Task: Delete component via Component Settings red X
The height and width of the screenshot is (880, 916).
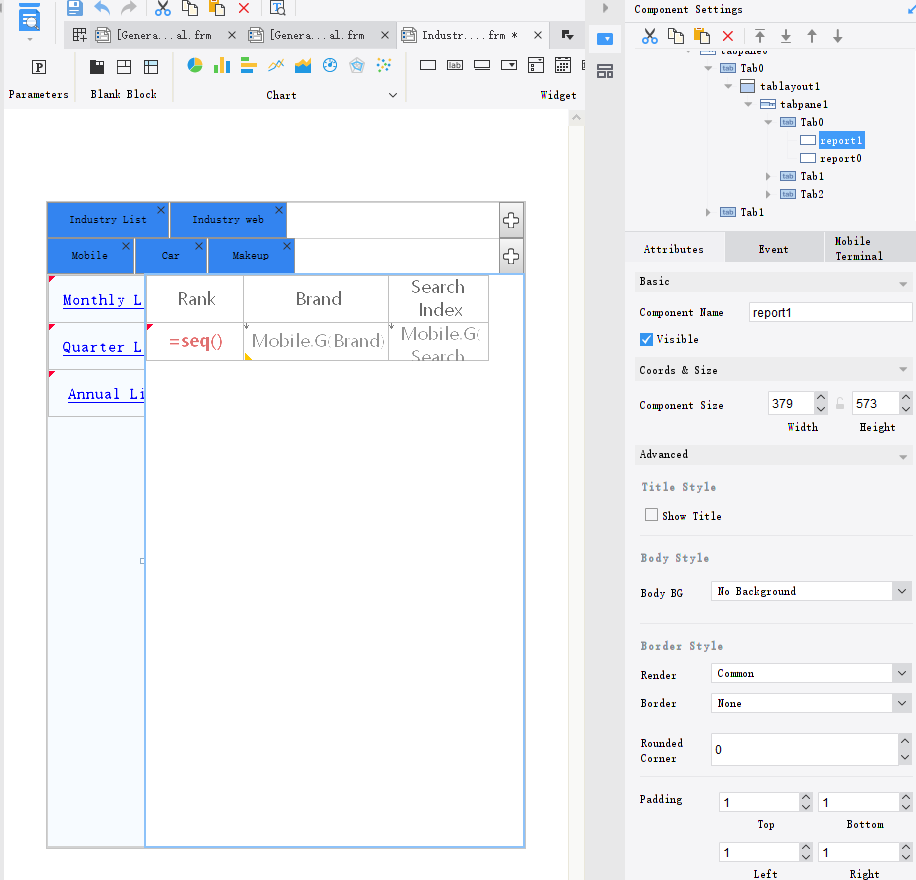Action: [728, 36]
